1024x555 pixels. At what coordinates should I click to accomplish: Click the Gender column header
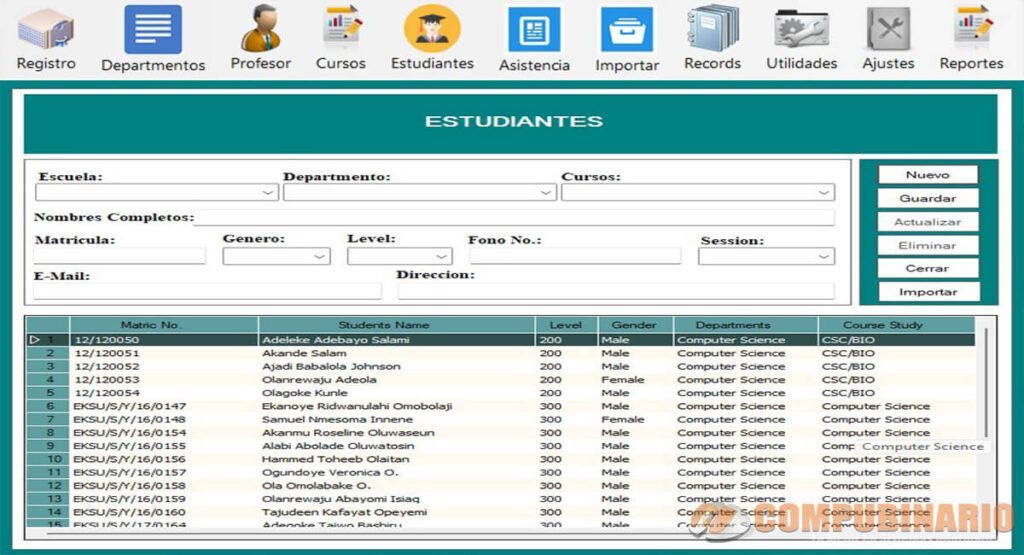pos(635,325)
